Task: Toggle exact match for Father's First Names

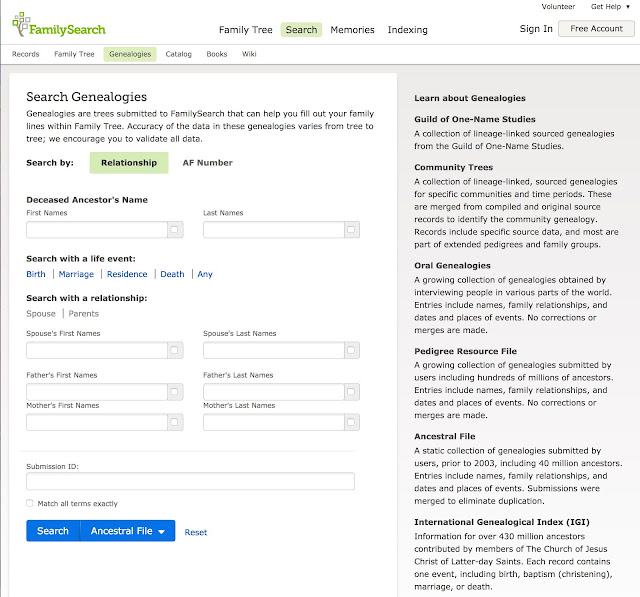Action: pyautogui.click(x=175, y=392)
